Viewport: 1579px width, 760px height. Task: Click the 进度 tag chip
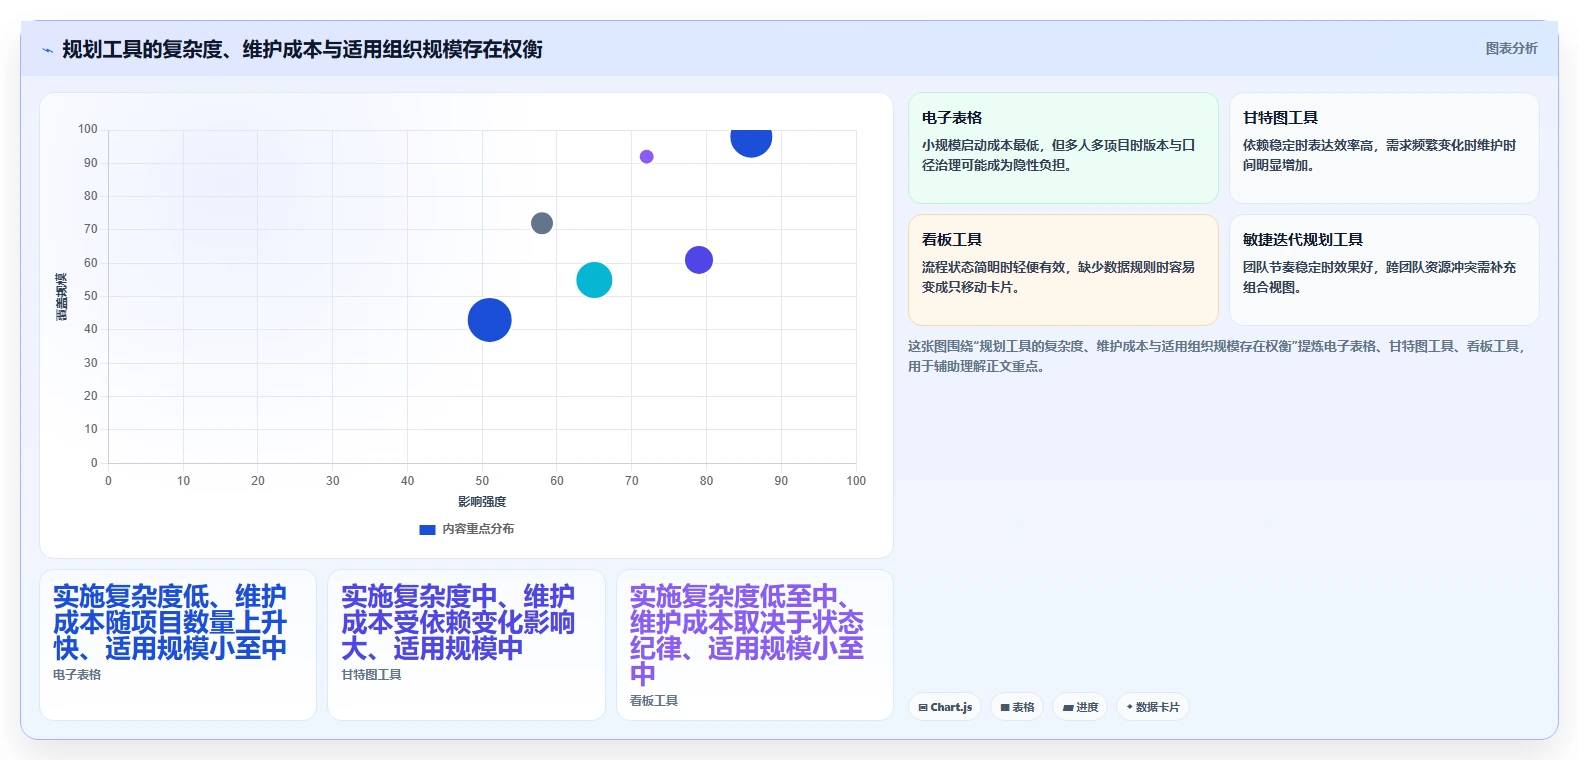1080,707
